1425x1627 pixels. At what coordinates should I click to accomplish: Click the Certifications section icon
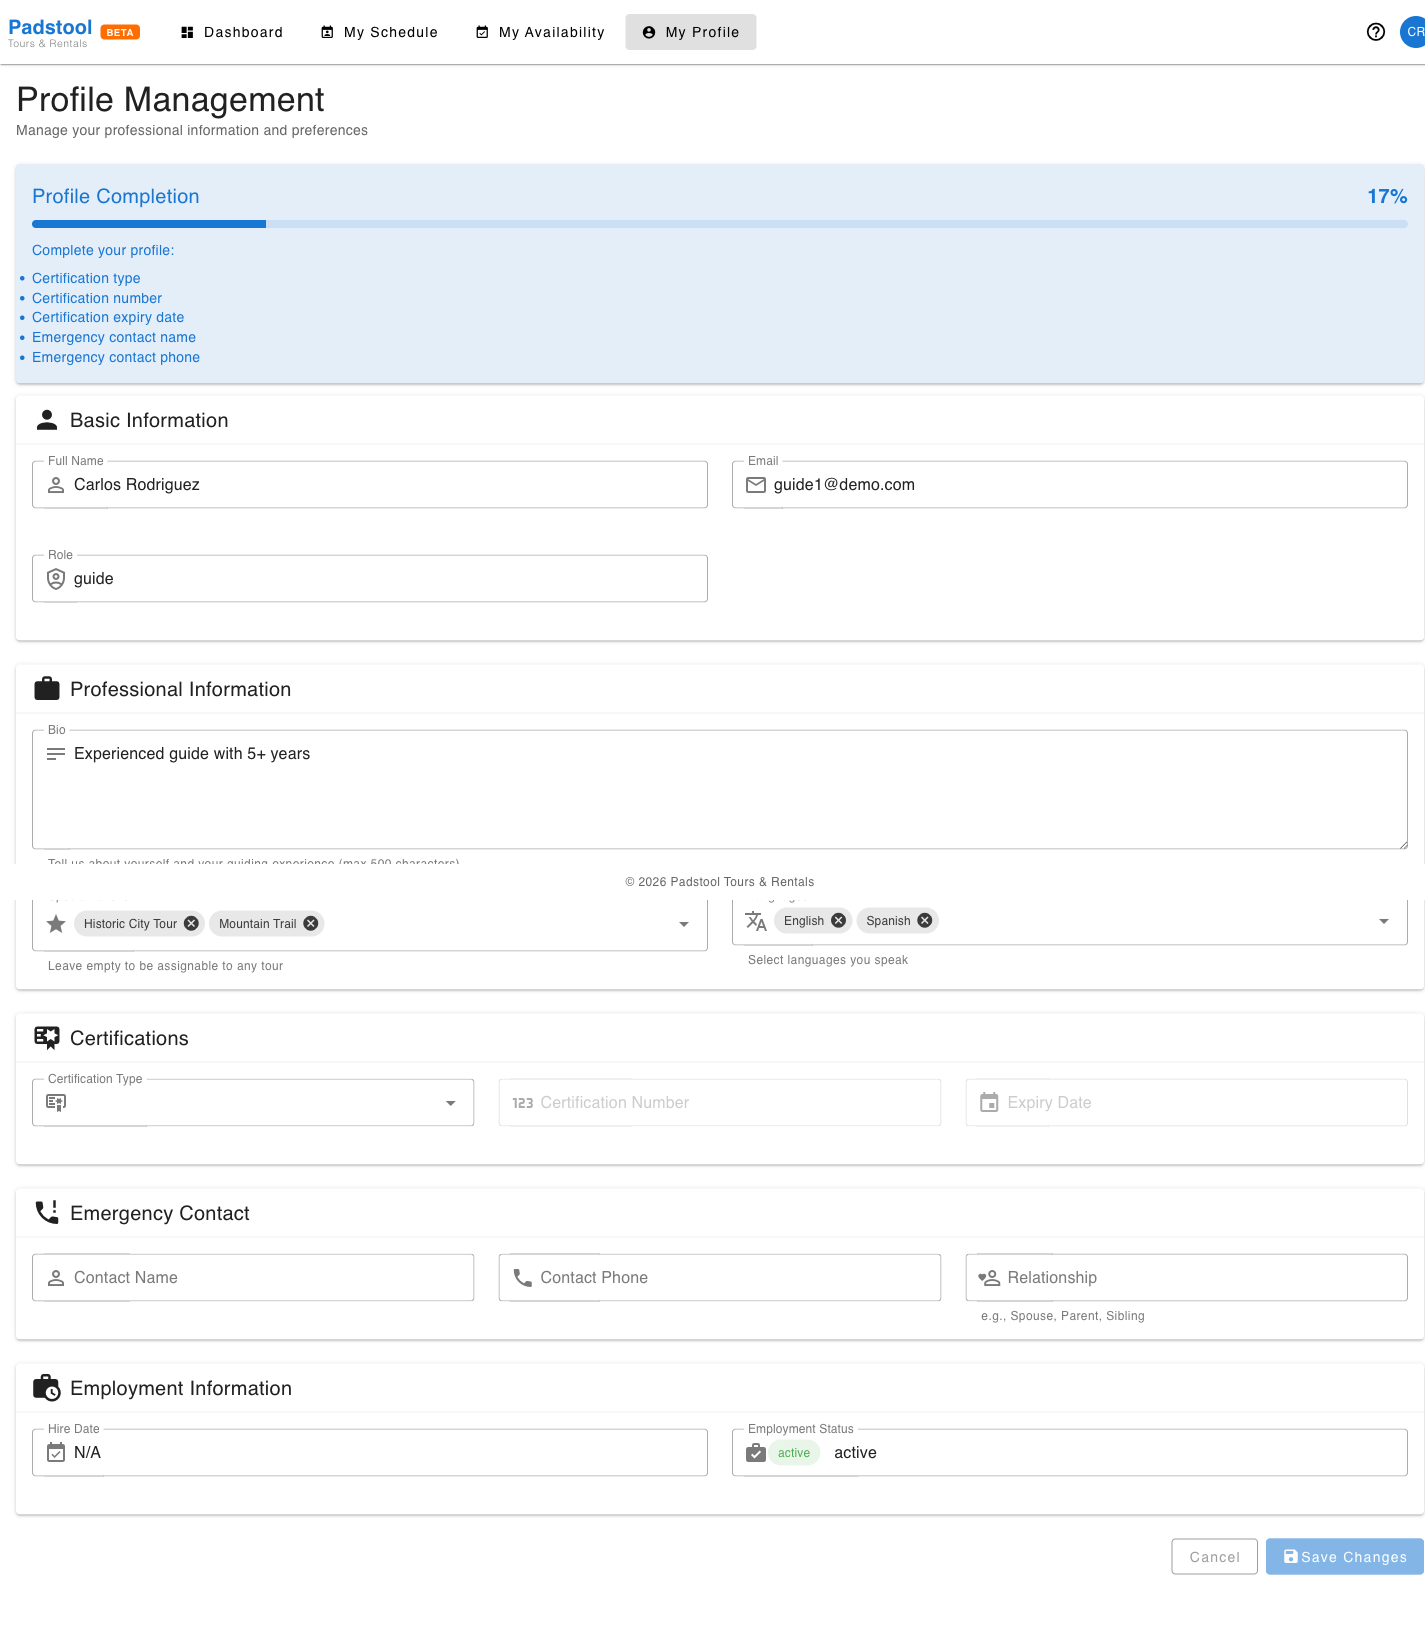coord(47,1038)
